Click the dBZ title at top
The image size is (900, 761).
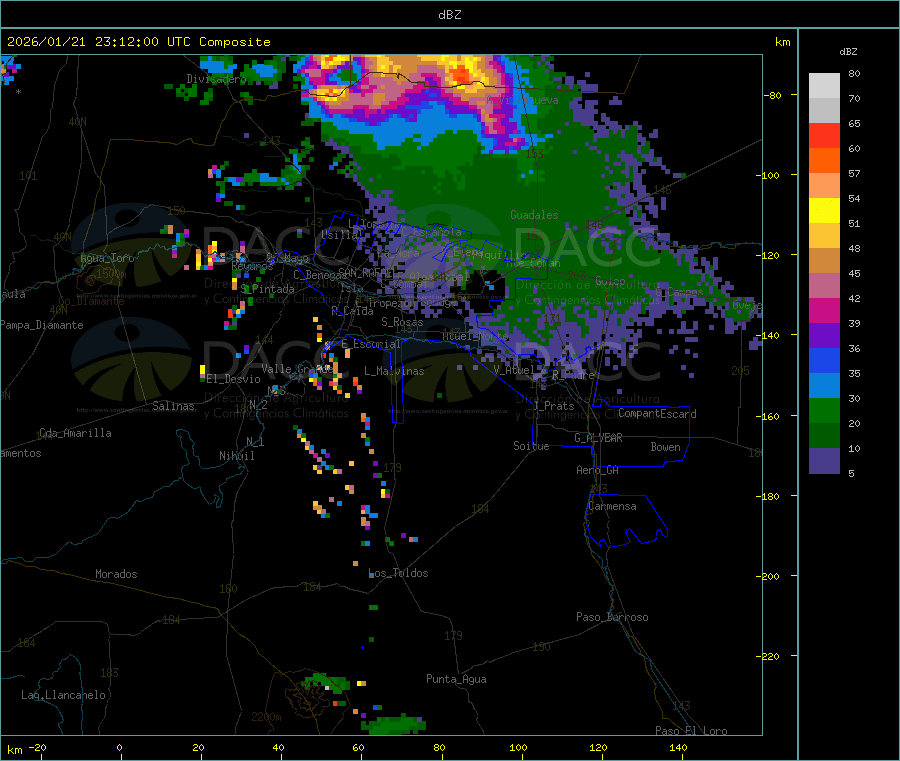tap(449, 15)
